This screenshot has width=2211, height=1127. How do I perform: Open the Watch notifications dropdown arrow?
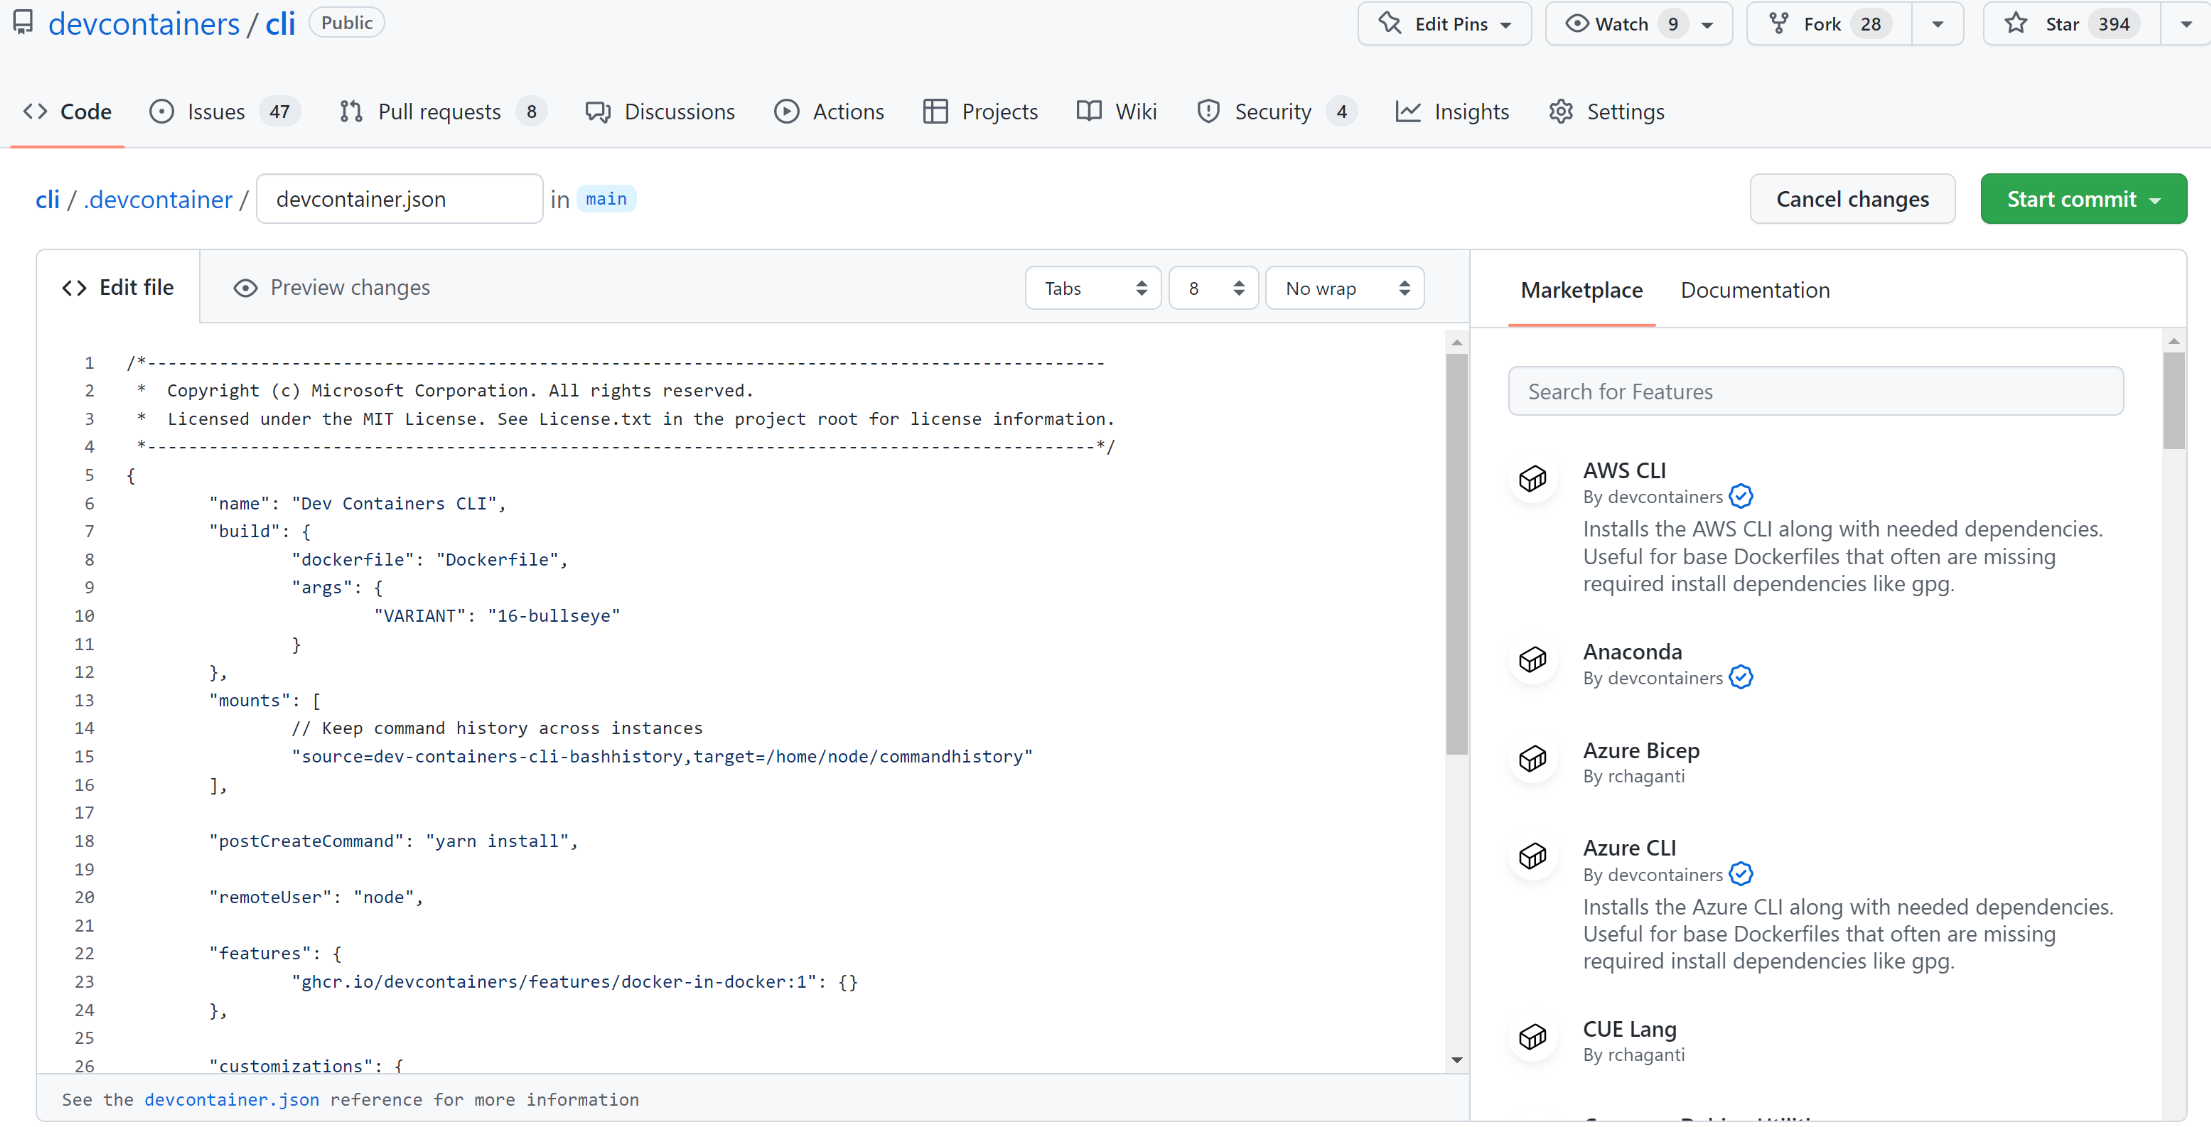tap(1708, 24)
